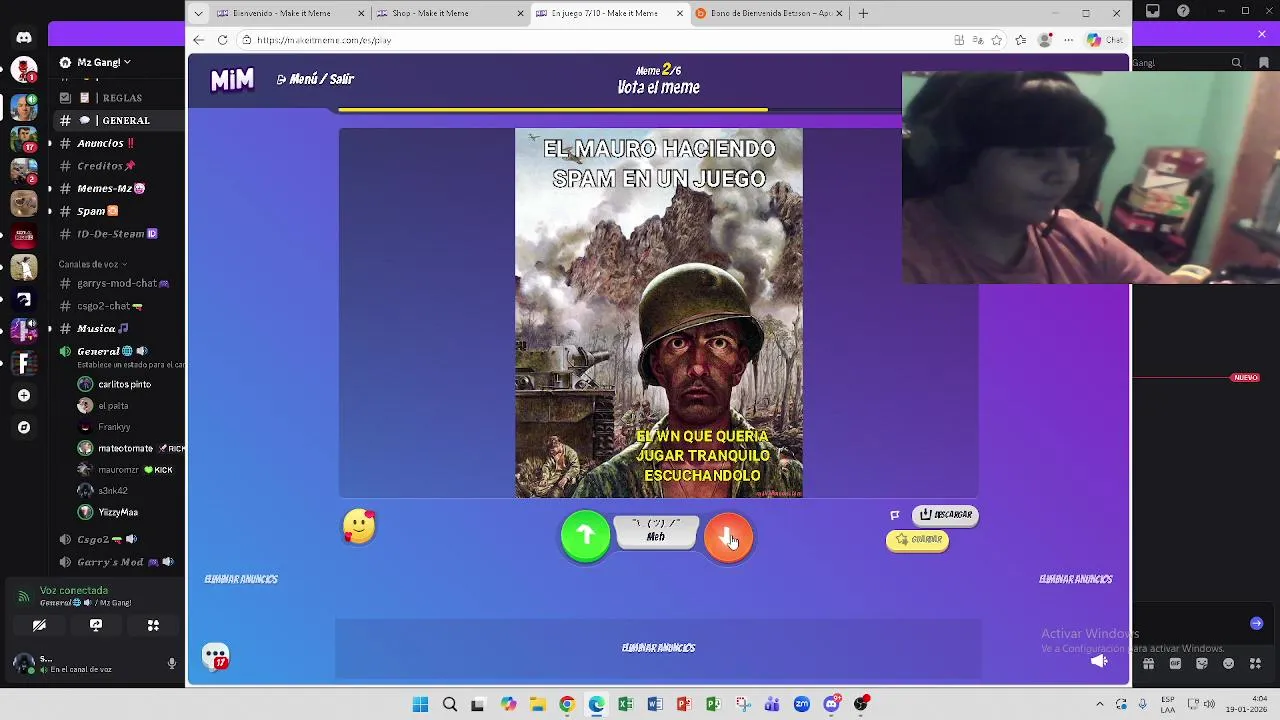Join the Garry's Mod voice channel
This screenshot has width=1280, height=720.
pyautogui.click(x=120, y=562)
